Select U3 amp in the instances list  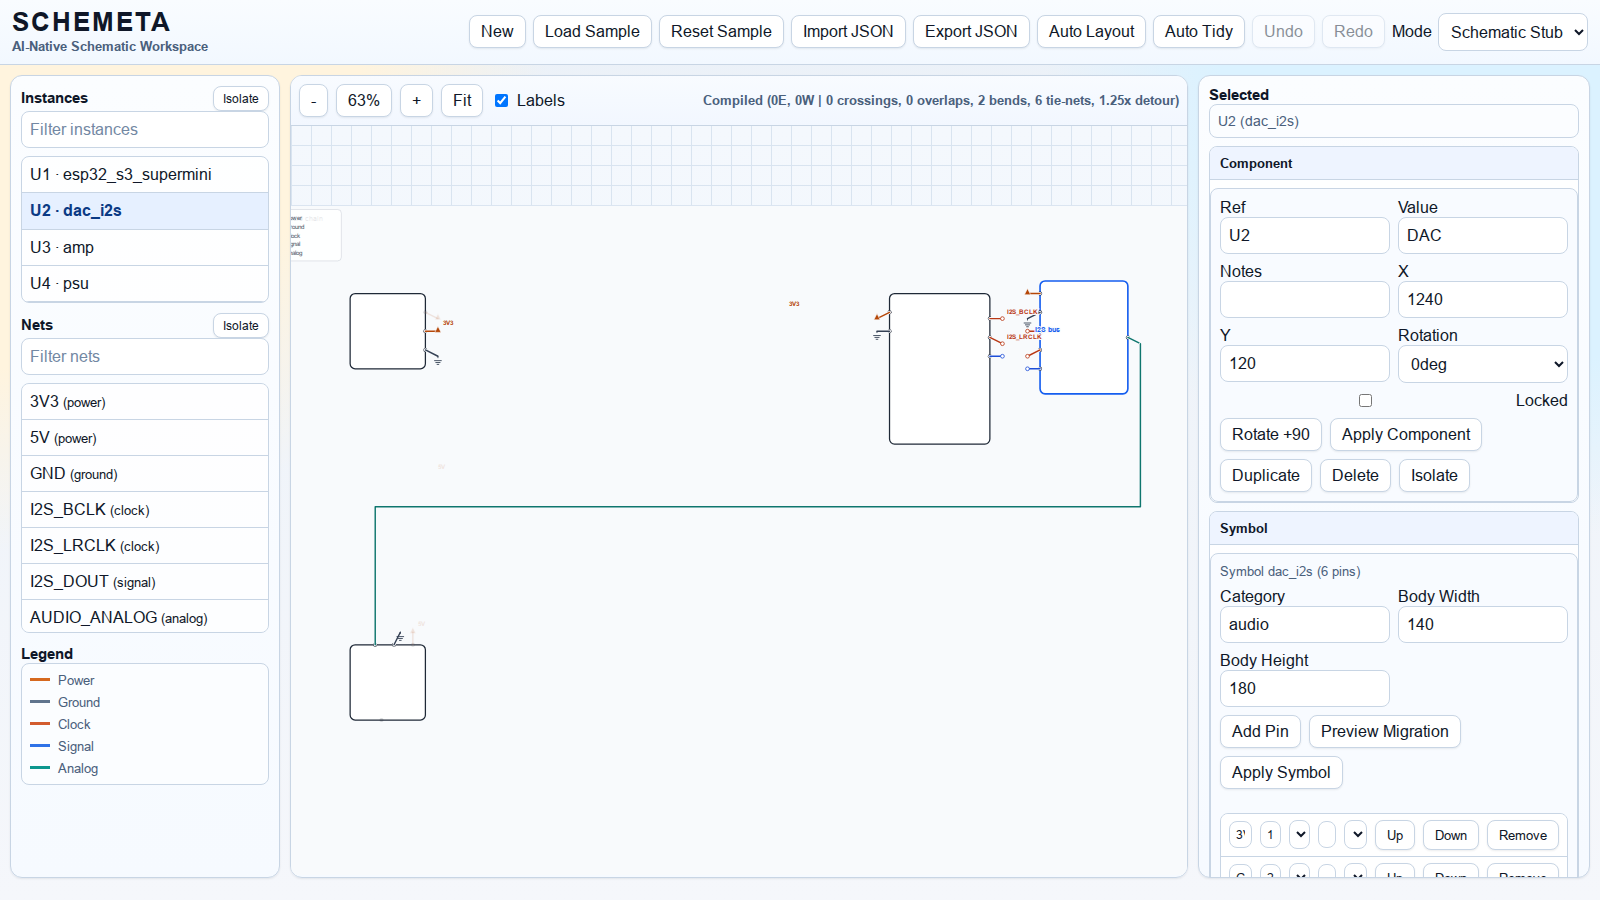tap(145, 247)
